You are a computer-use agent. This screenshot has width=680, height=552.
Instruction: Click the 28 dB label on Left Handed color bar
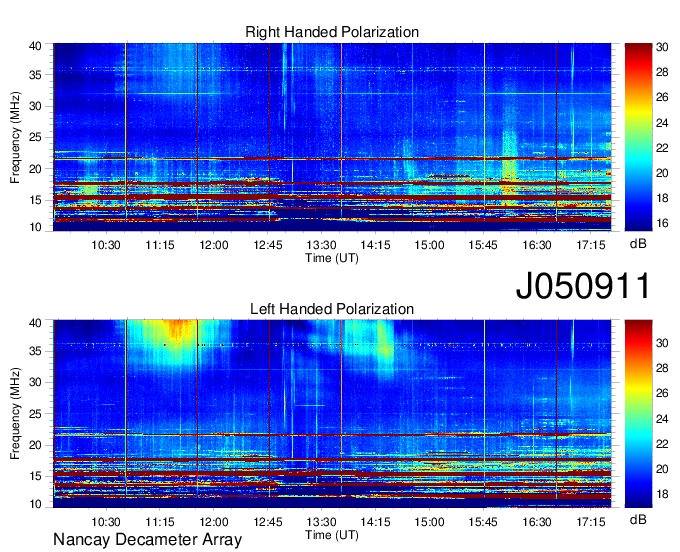[662, 368]
